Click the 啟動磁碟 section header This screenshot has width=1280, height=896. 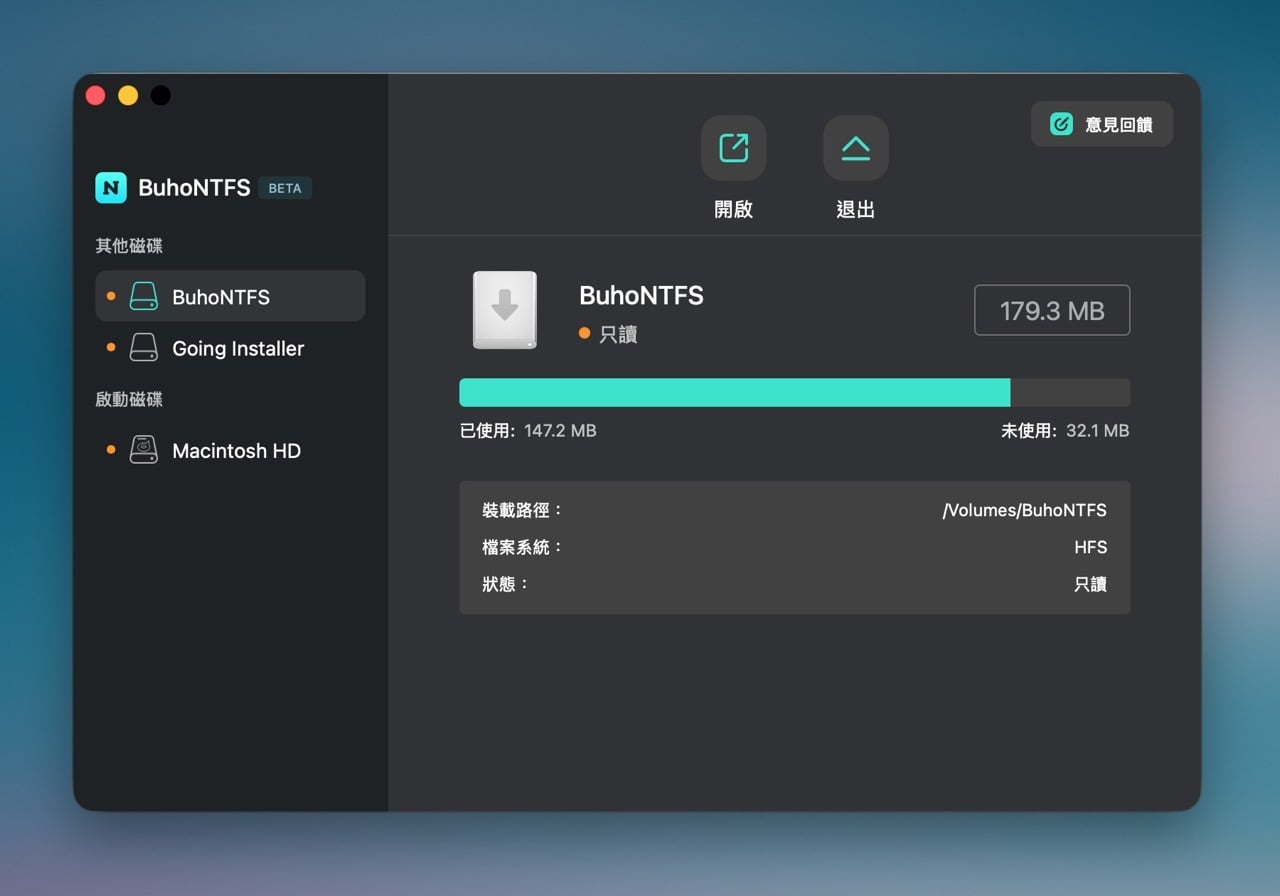(129, 399)
